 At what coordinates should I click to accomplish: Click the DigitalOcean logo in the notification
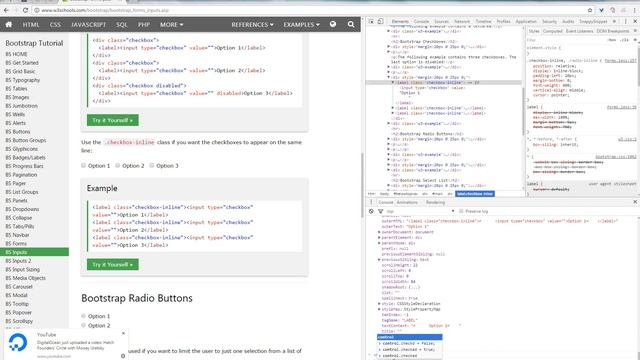(x=18, y=342)
